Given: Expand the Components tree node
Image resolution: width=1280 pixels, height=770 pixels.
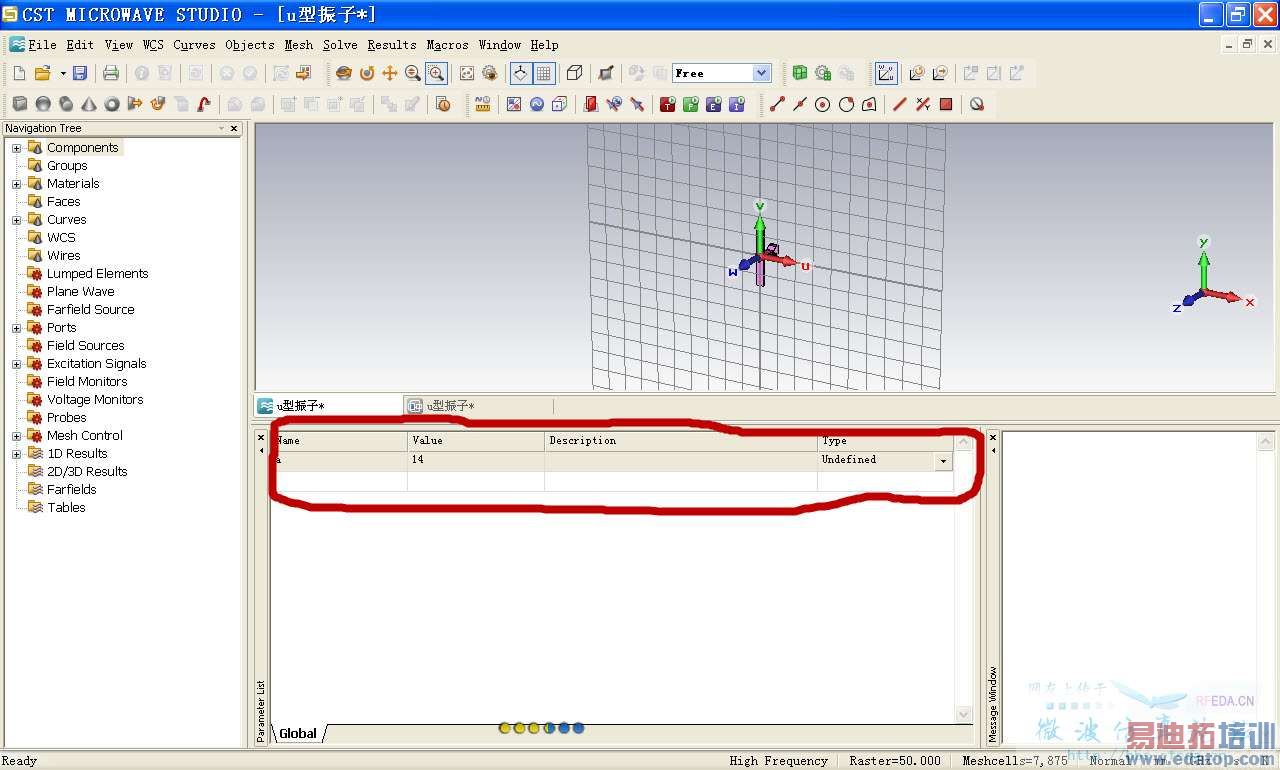Looking at the screenshot, I should point(16,148).
